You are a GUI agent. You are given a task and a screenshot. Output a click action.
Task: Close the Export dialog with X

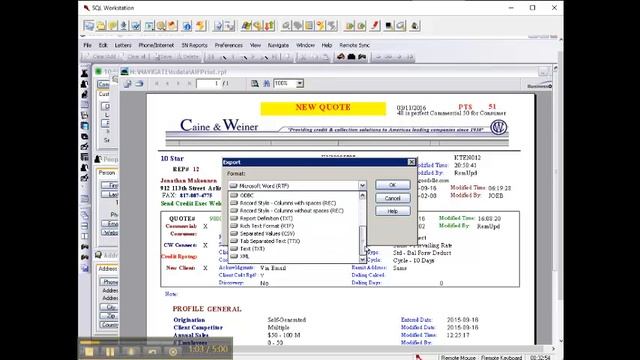tap(411, 162)
